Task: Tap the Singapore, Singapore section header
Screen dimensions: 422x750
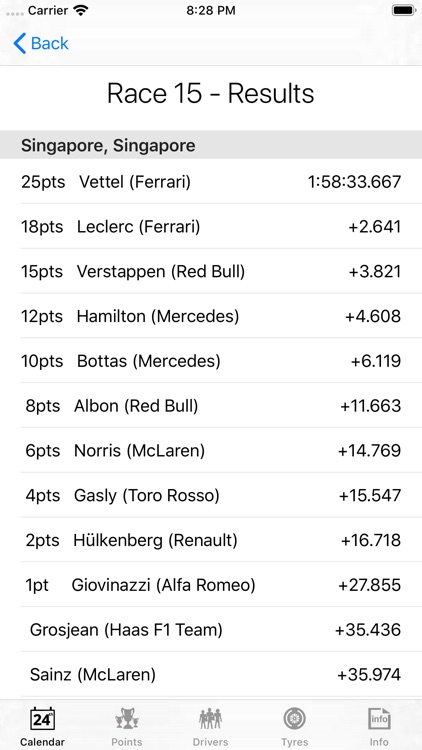Action: pyautogui.click(x=211, y=145)
